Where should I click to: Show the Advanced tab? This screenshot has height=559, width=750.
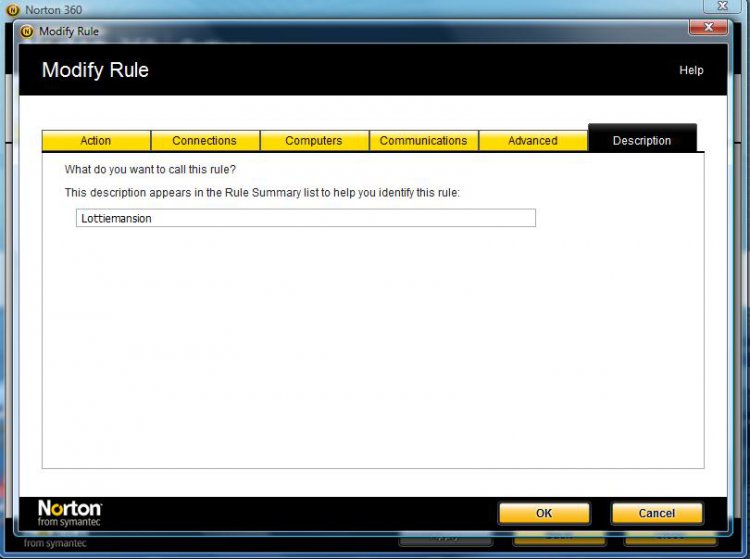532,141
